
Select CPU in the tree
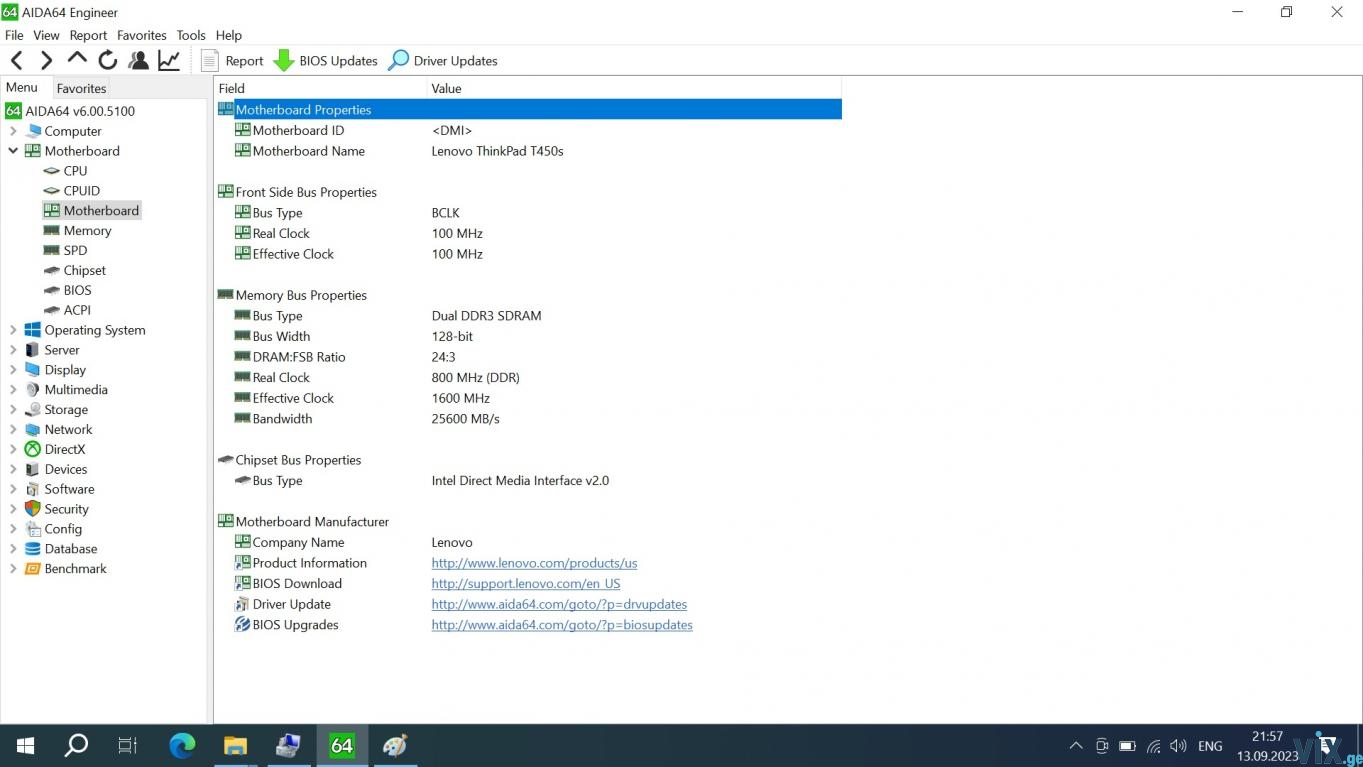click(x=75, y=171)
